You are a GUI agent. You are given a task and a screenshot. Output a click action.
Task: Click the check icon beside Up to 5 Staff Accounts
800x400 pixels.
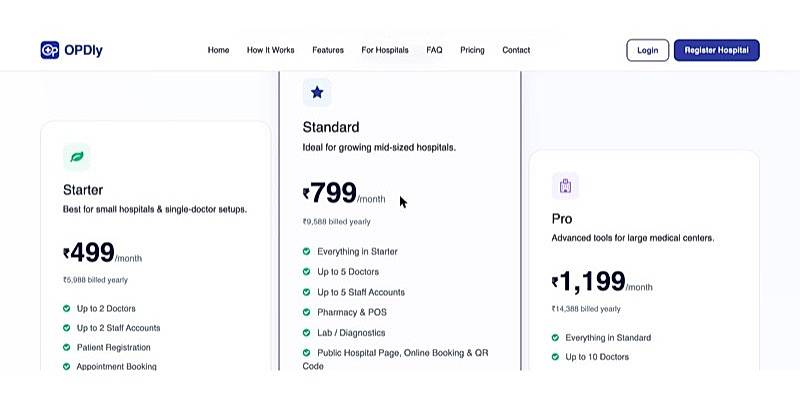pyautogui.click(x=306, y=292)
